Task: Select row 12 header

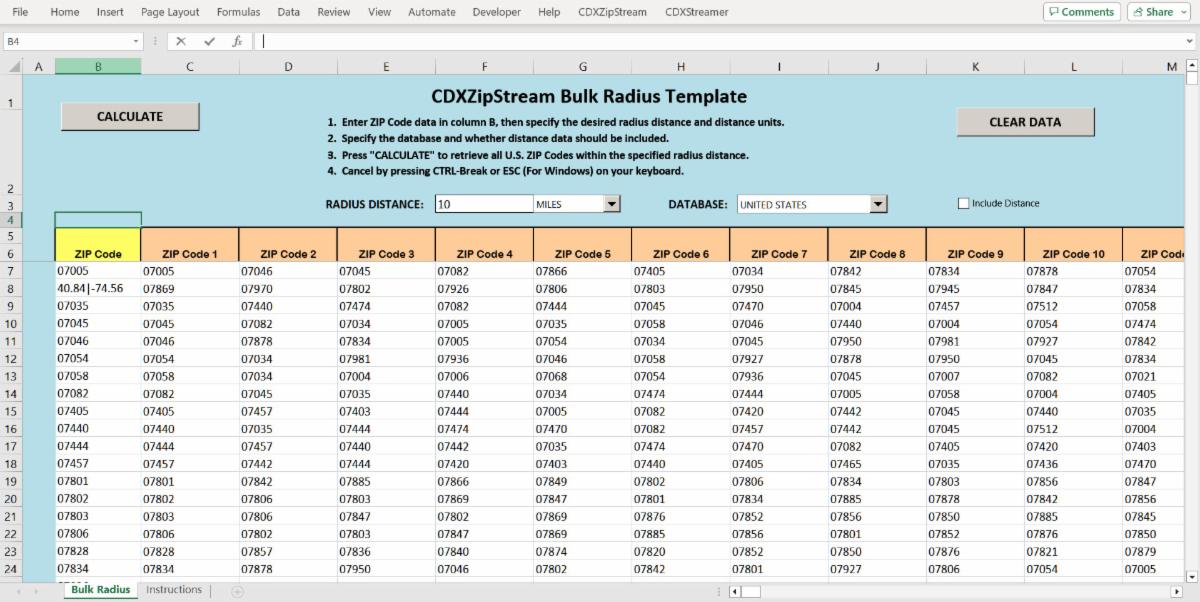Action: click(10, 359)
